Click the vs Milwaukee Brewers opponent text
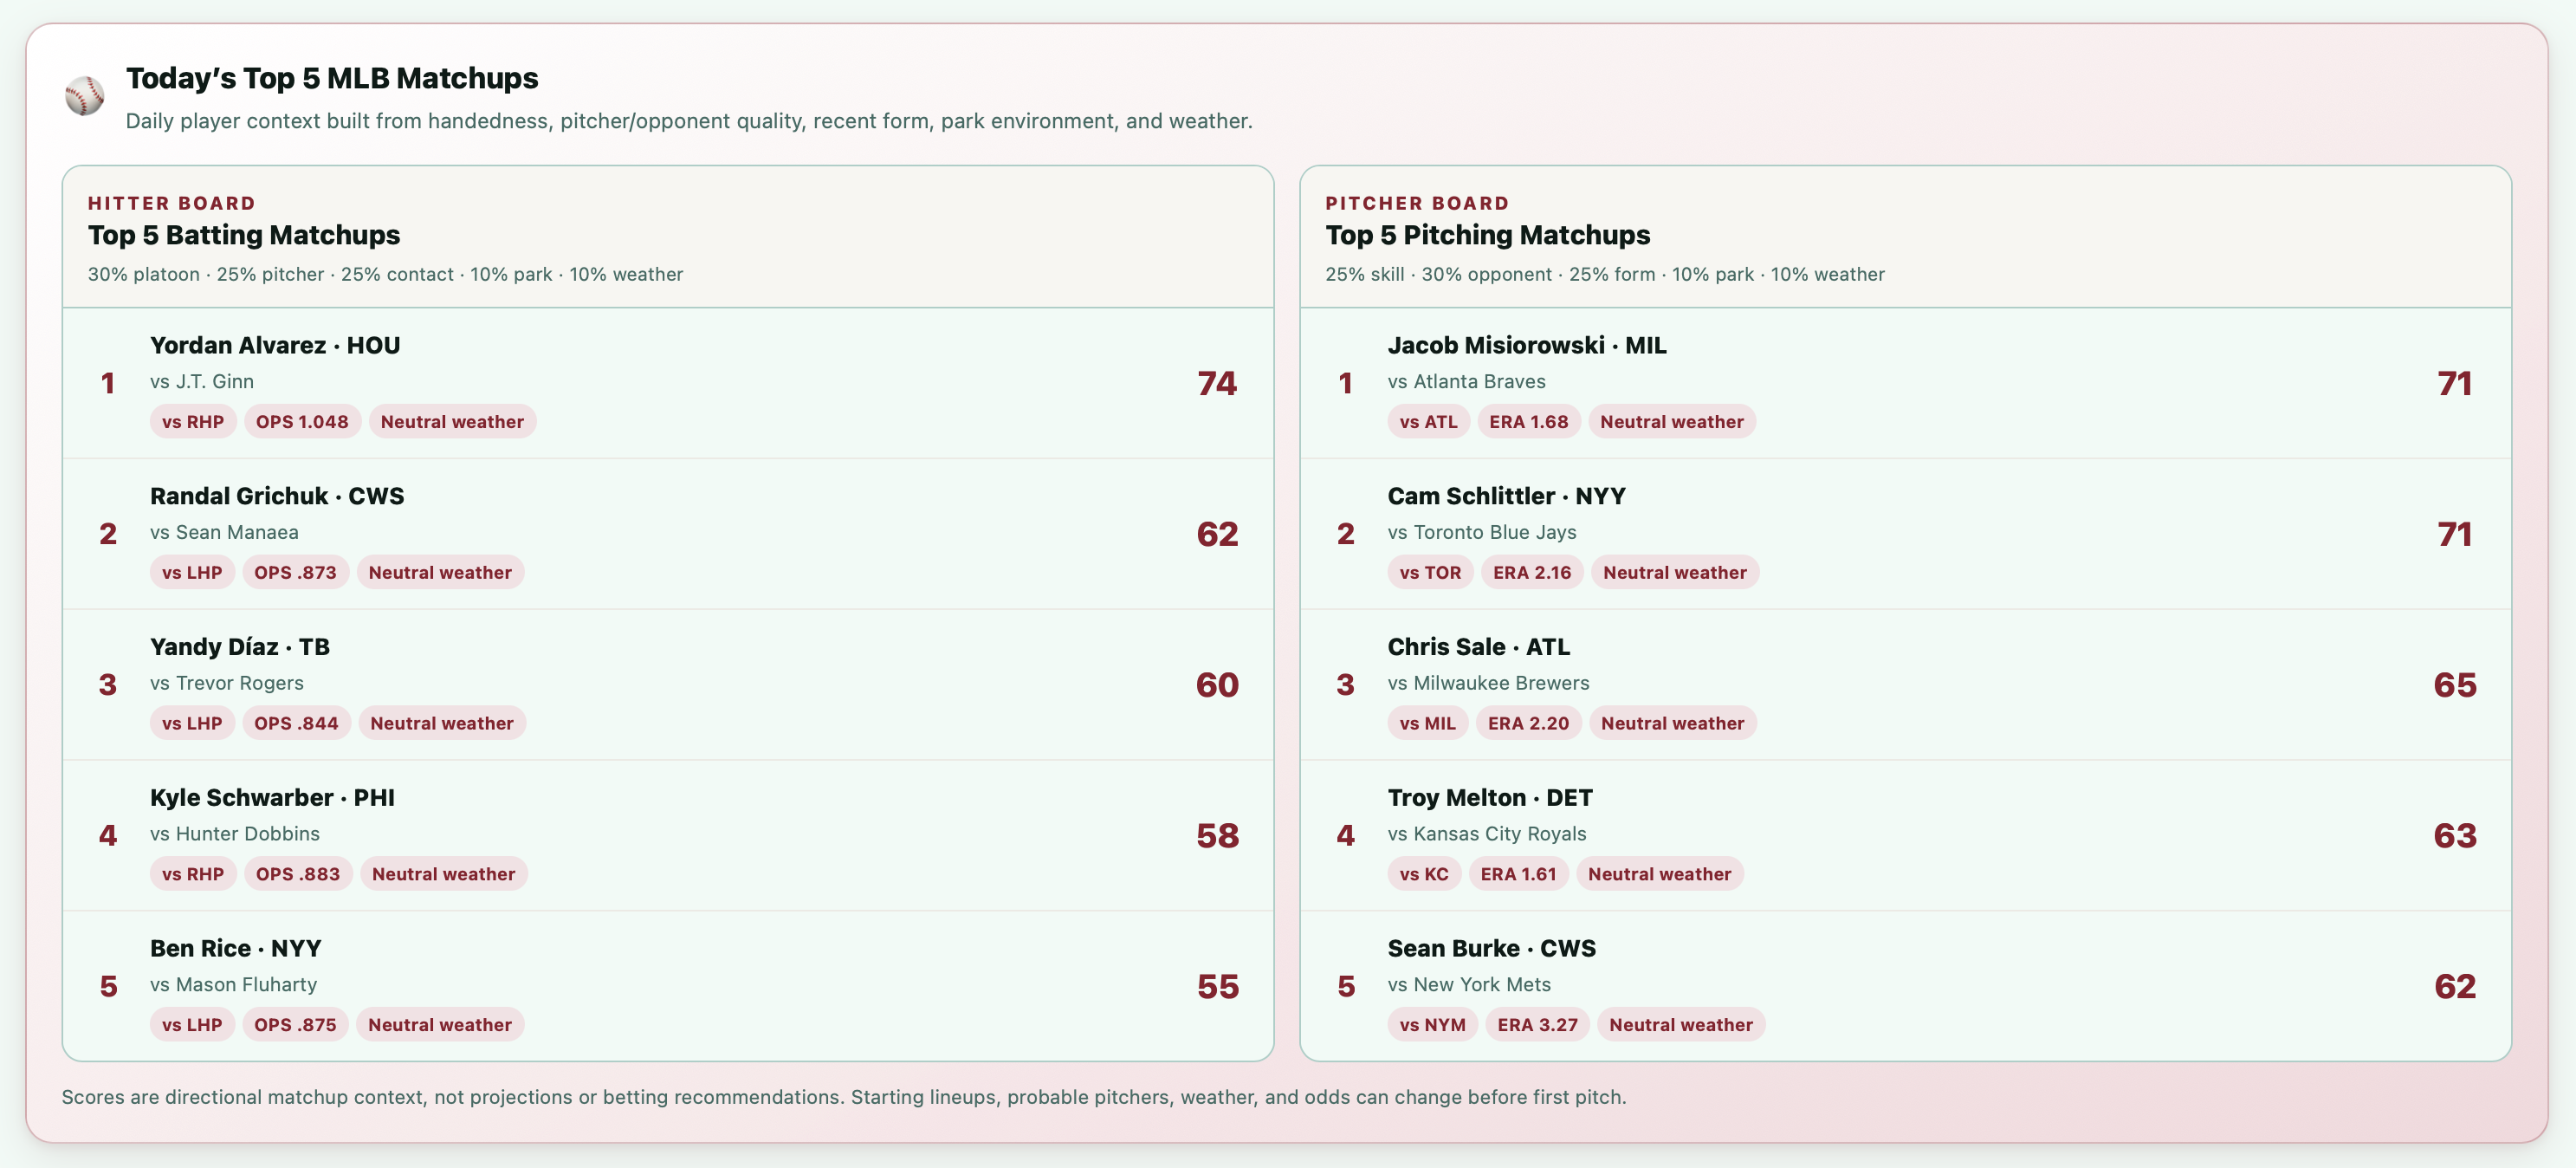Image resolution: width=2576 pixels, height=1168 pixels. 1488,683
